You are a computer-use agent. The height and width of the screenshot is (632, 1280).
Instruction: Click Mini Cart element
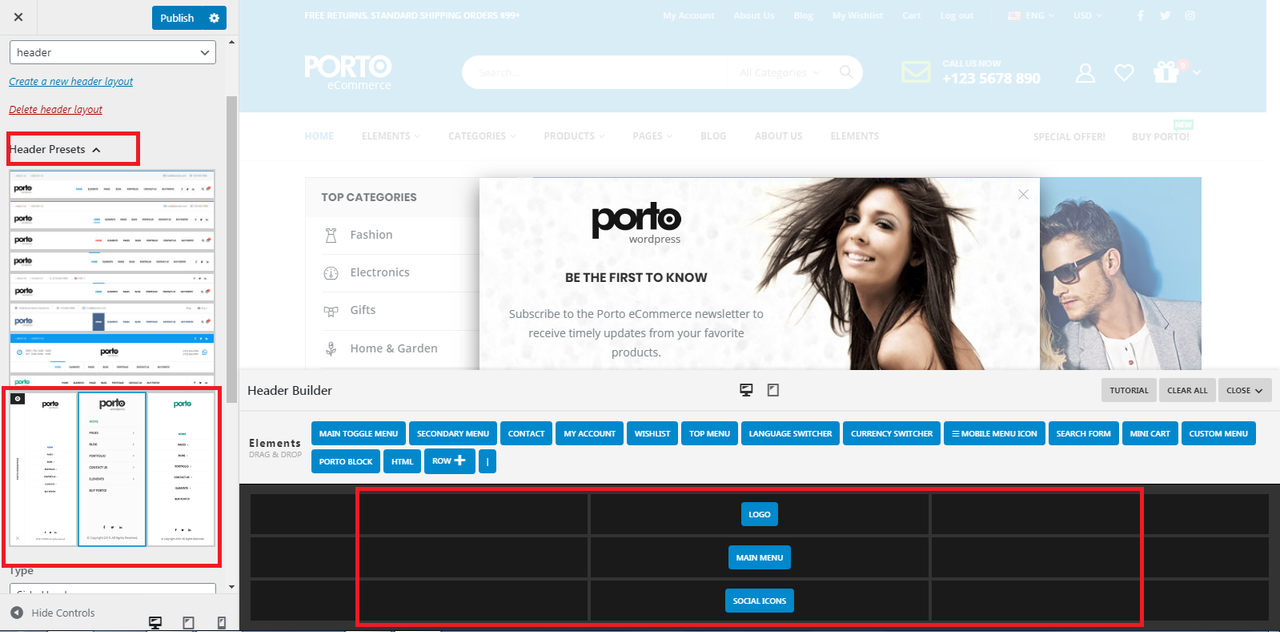[1150, 433]
